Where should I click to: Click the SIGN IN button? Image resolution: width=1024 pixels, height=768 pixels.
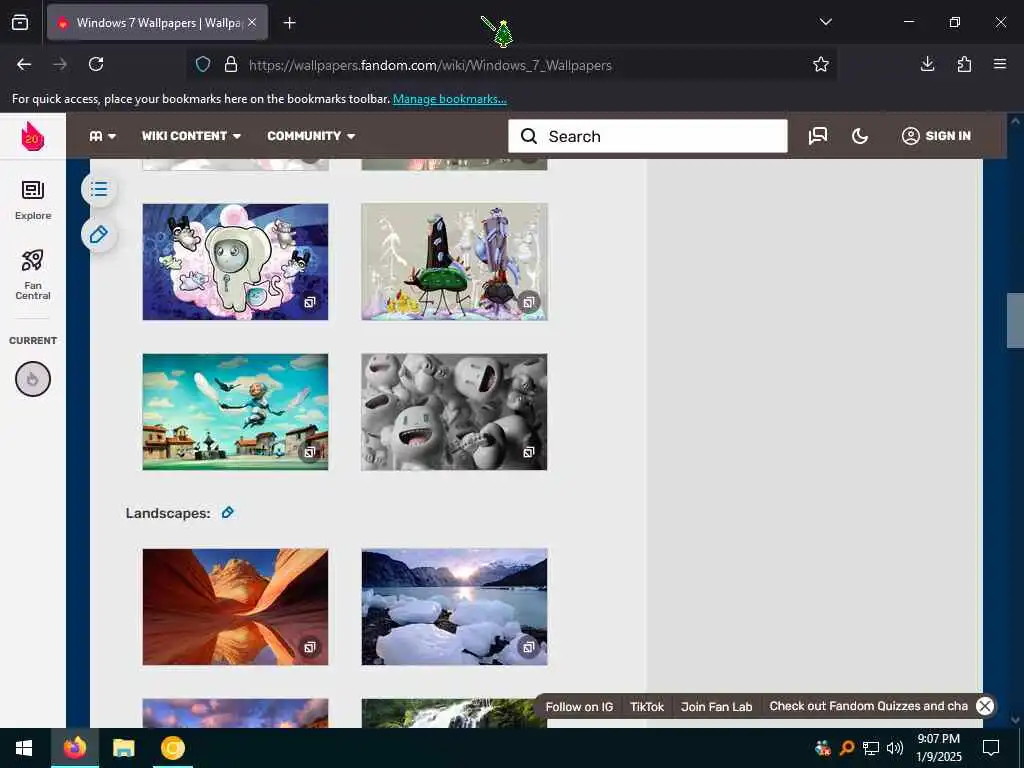[x=936, y=136]
